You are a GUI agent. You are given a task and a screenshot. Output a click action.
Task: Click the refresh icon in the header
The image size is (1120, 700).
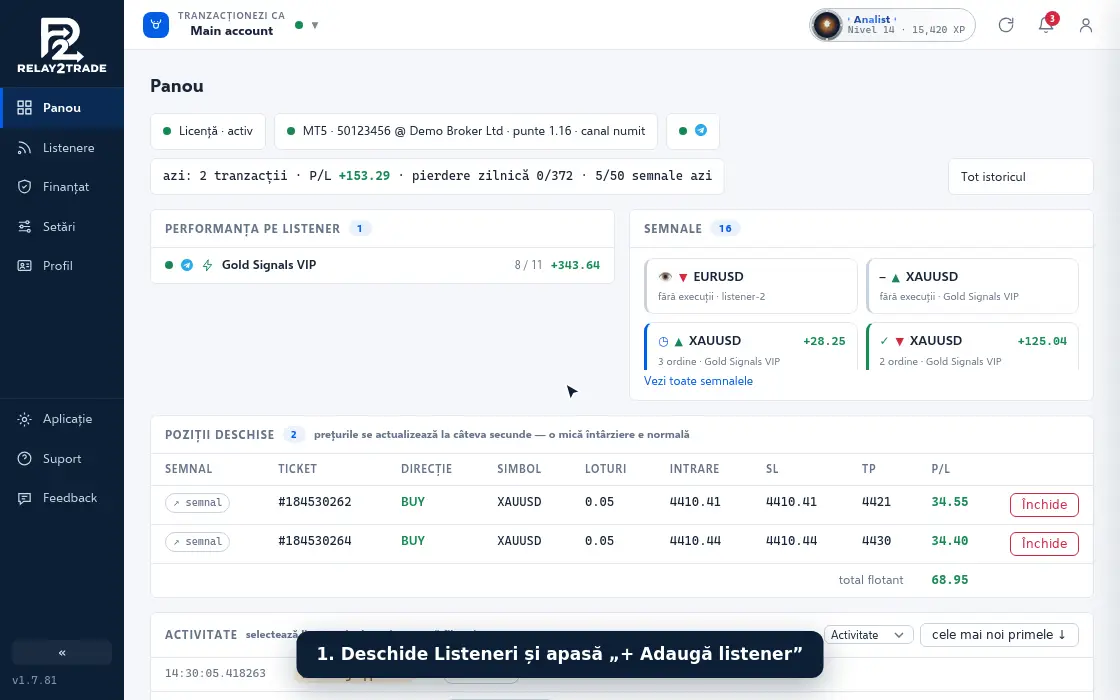point(1006,25)
